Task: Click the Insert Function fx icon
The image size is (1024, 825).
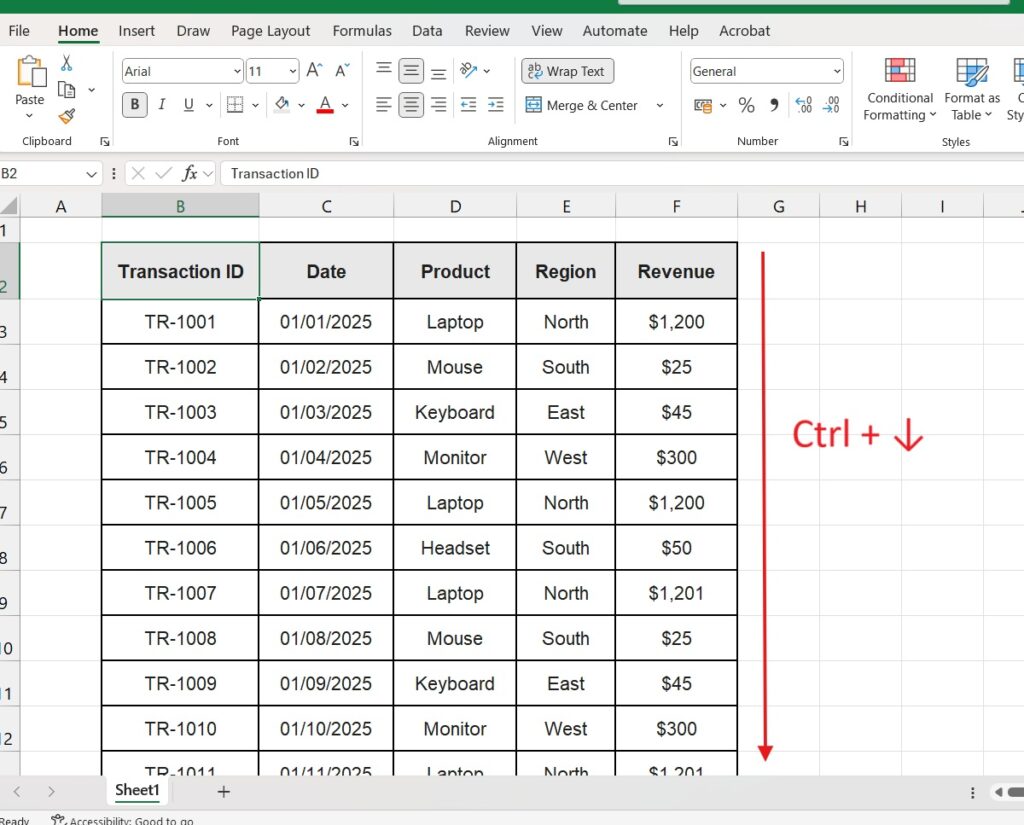Action: (189, 174)
